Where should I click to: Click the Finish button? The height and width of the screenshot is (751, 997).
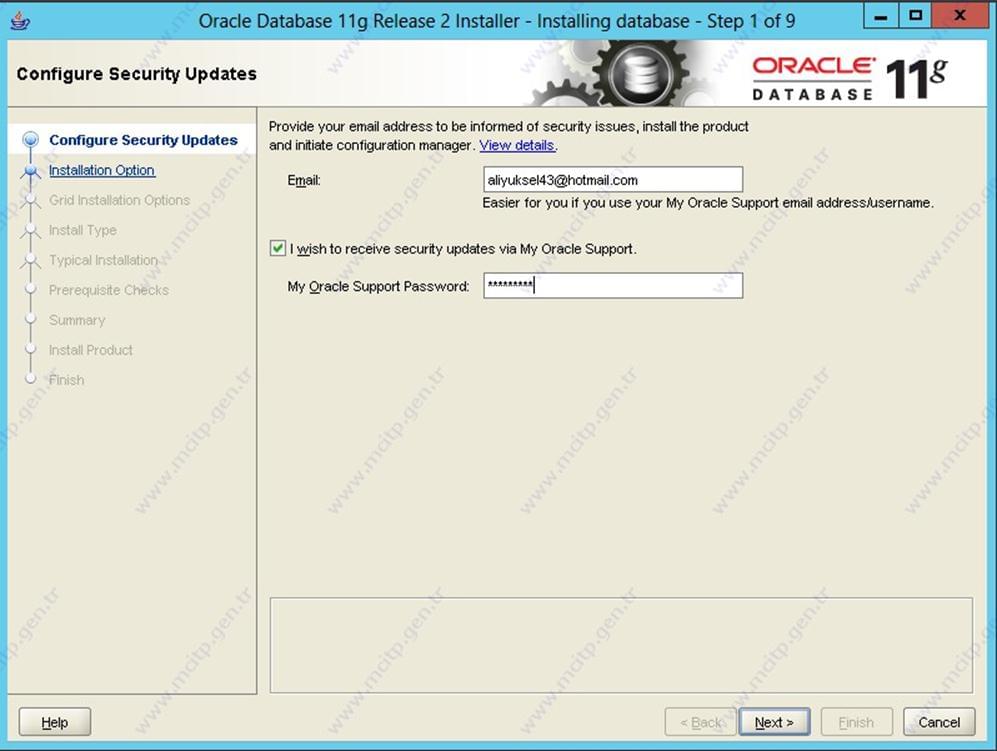point(856,722)
